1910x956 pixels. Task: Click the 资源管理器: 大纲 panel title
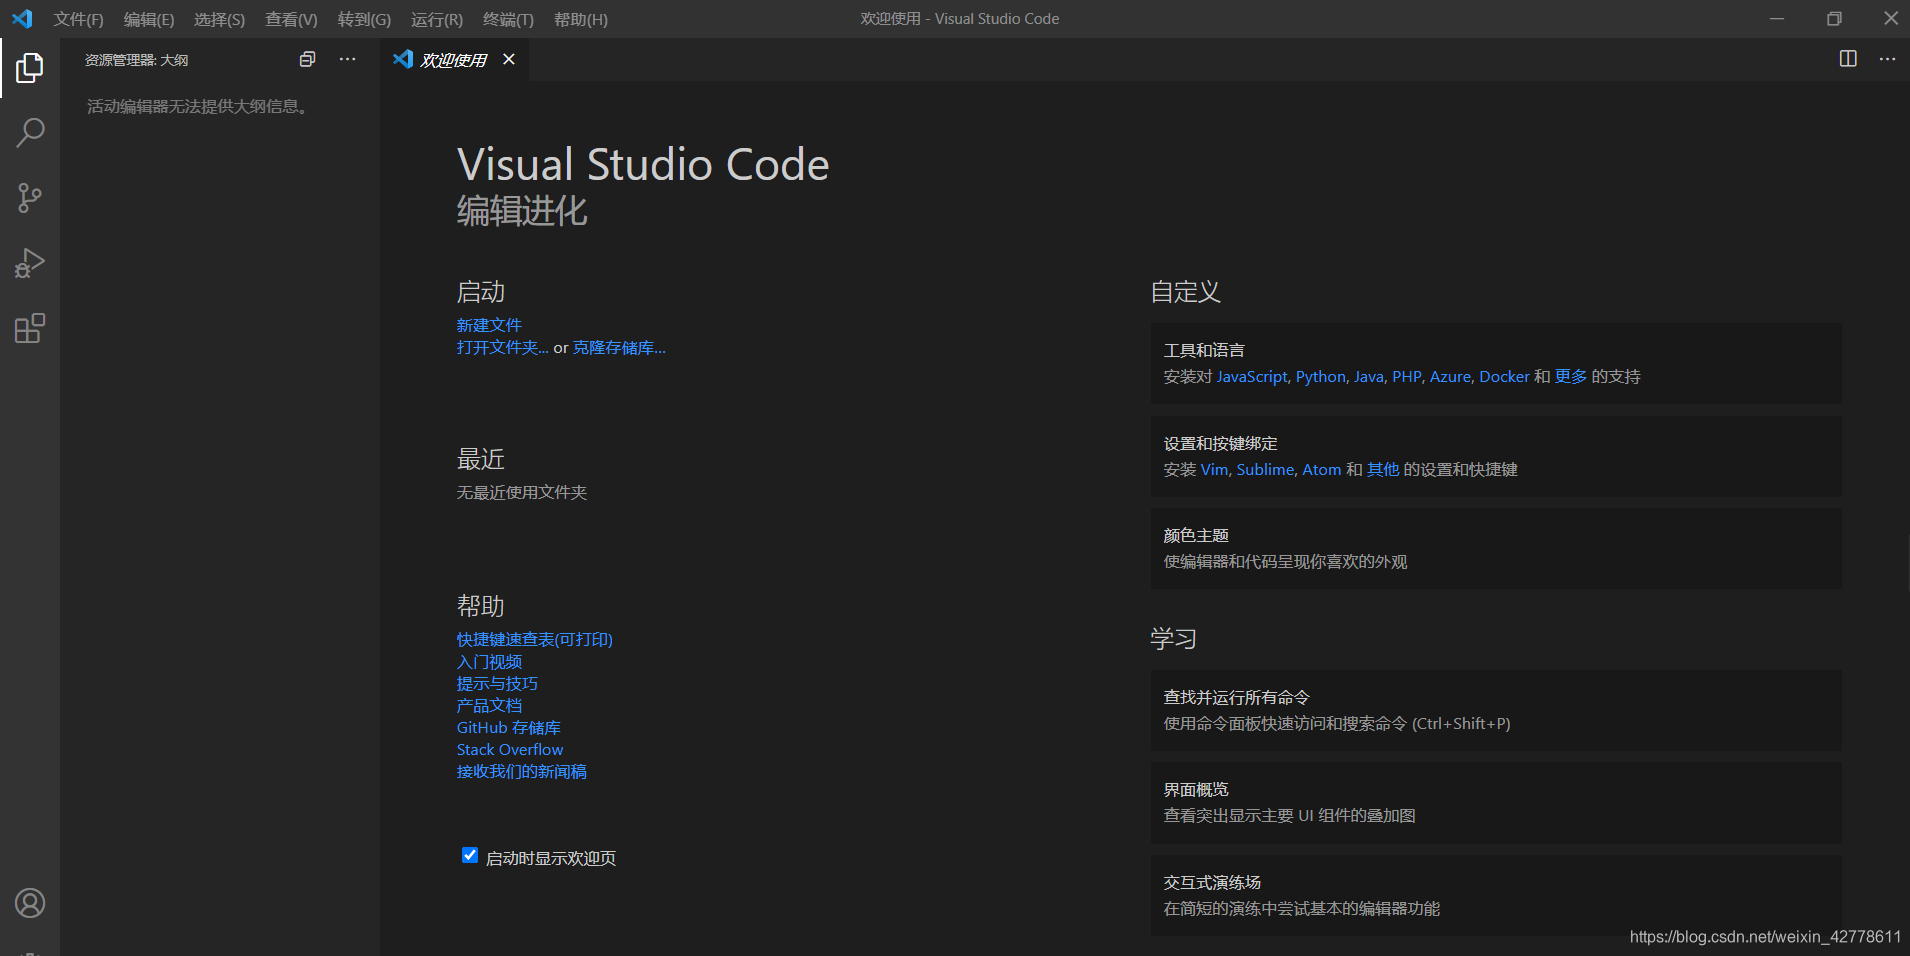(136, 60)
